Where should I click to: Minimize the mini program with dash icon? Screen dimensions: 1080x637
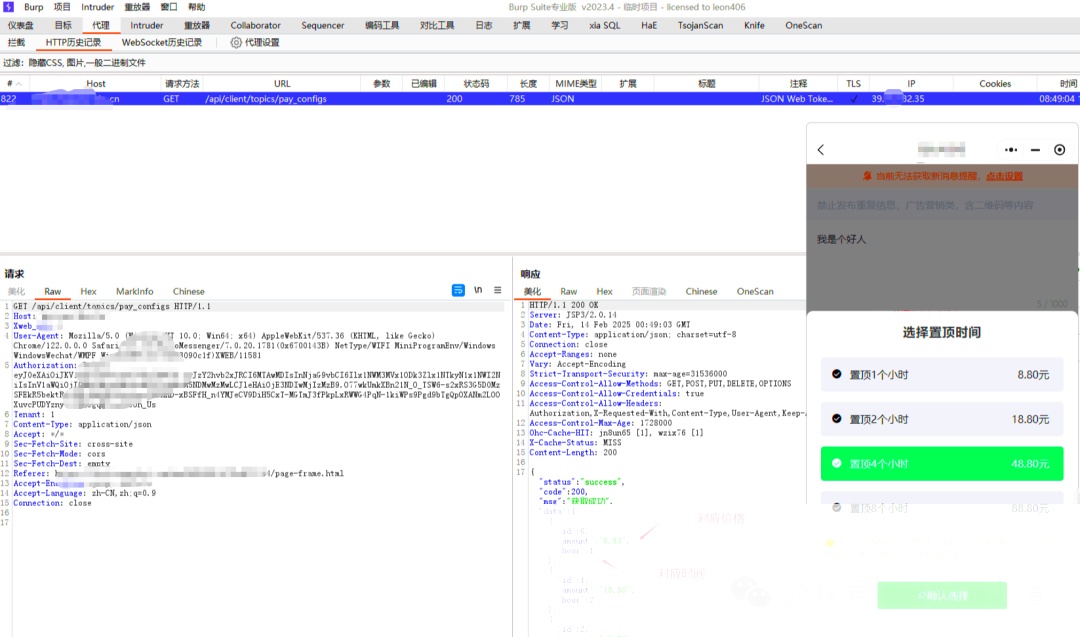1035,149
